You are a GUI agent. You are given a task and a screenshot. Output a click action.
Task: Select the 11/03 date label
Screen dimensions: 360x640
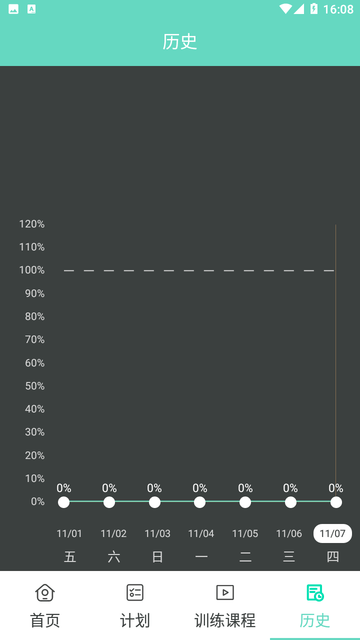[x=158, y=533]
